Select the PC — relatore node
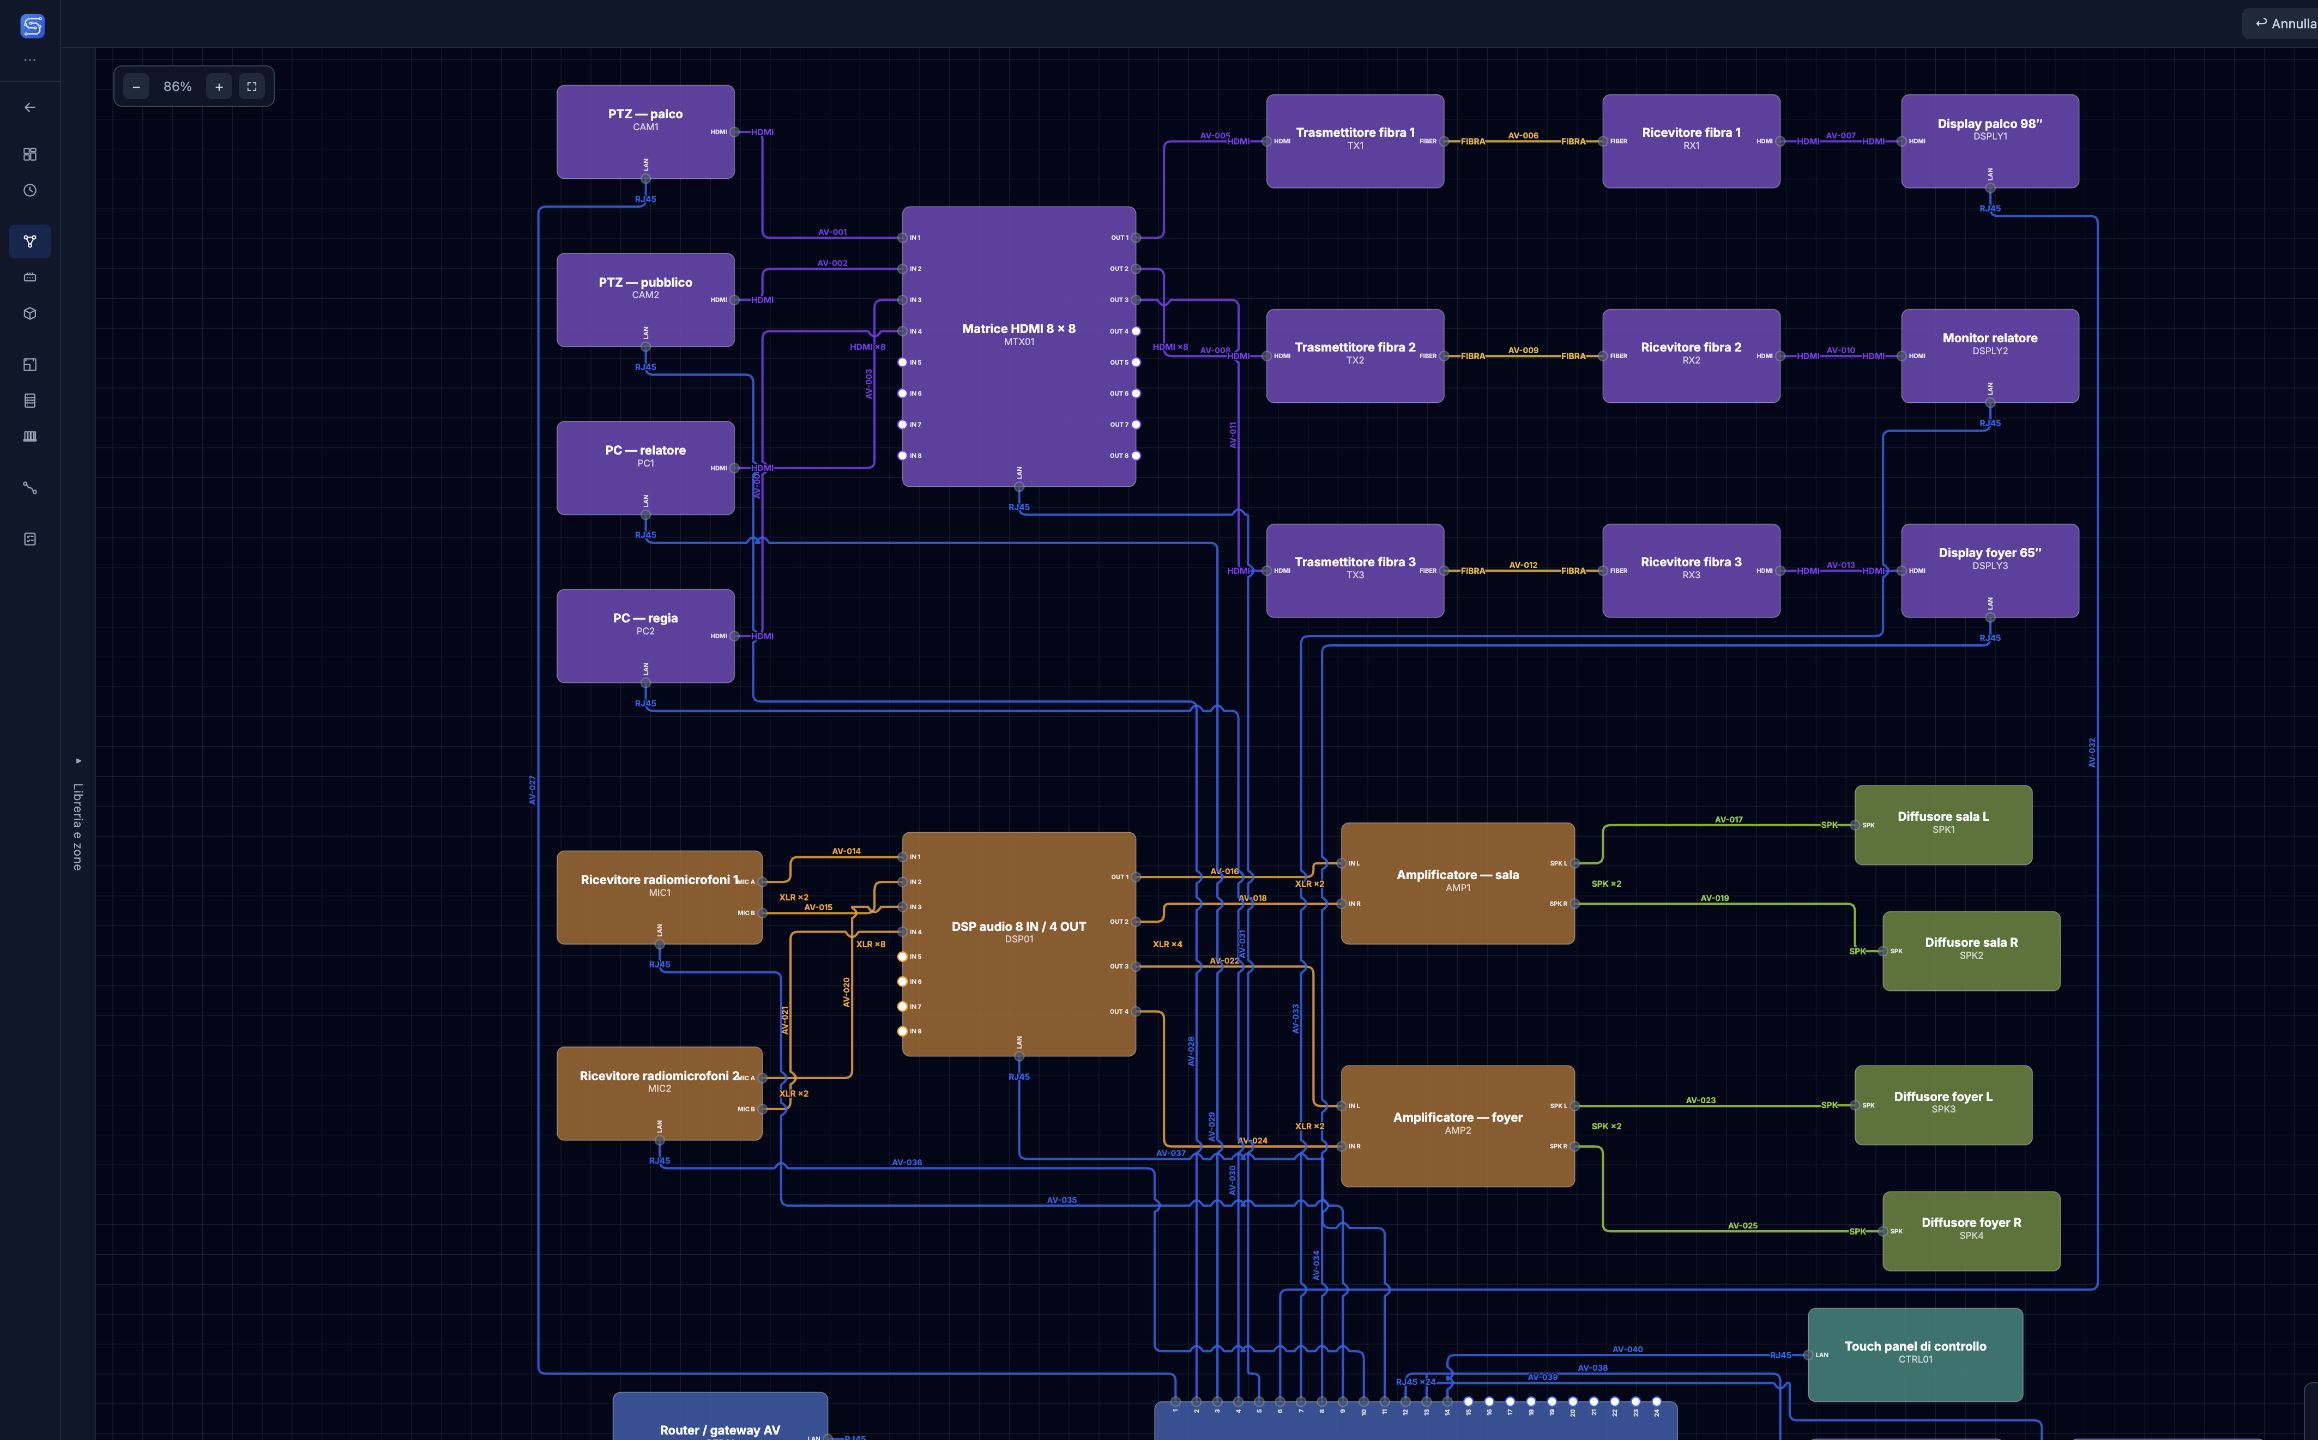Viewport: 2318px width, 1440px height. pyautogui.click(x=645, y=468)
